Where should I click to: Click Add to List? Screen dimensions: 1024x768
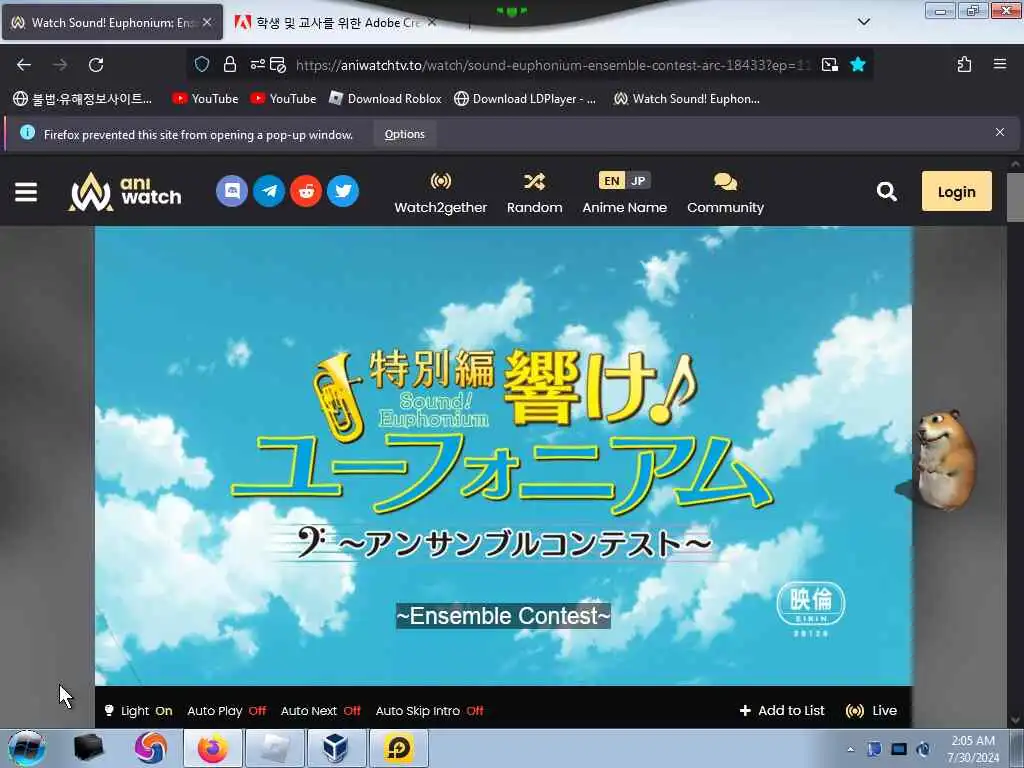pos(782,711)
